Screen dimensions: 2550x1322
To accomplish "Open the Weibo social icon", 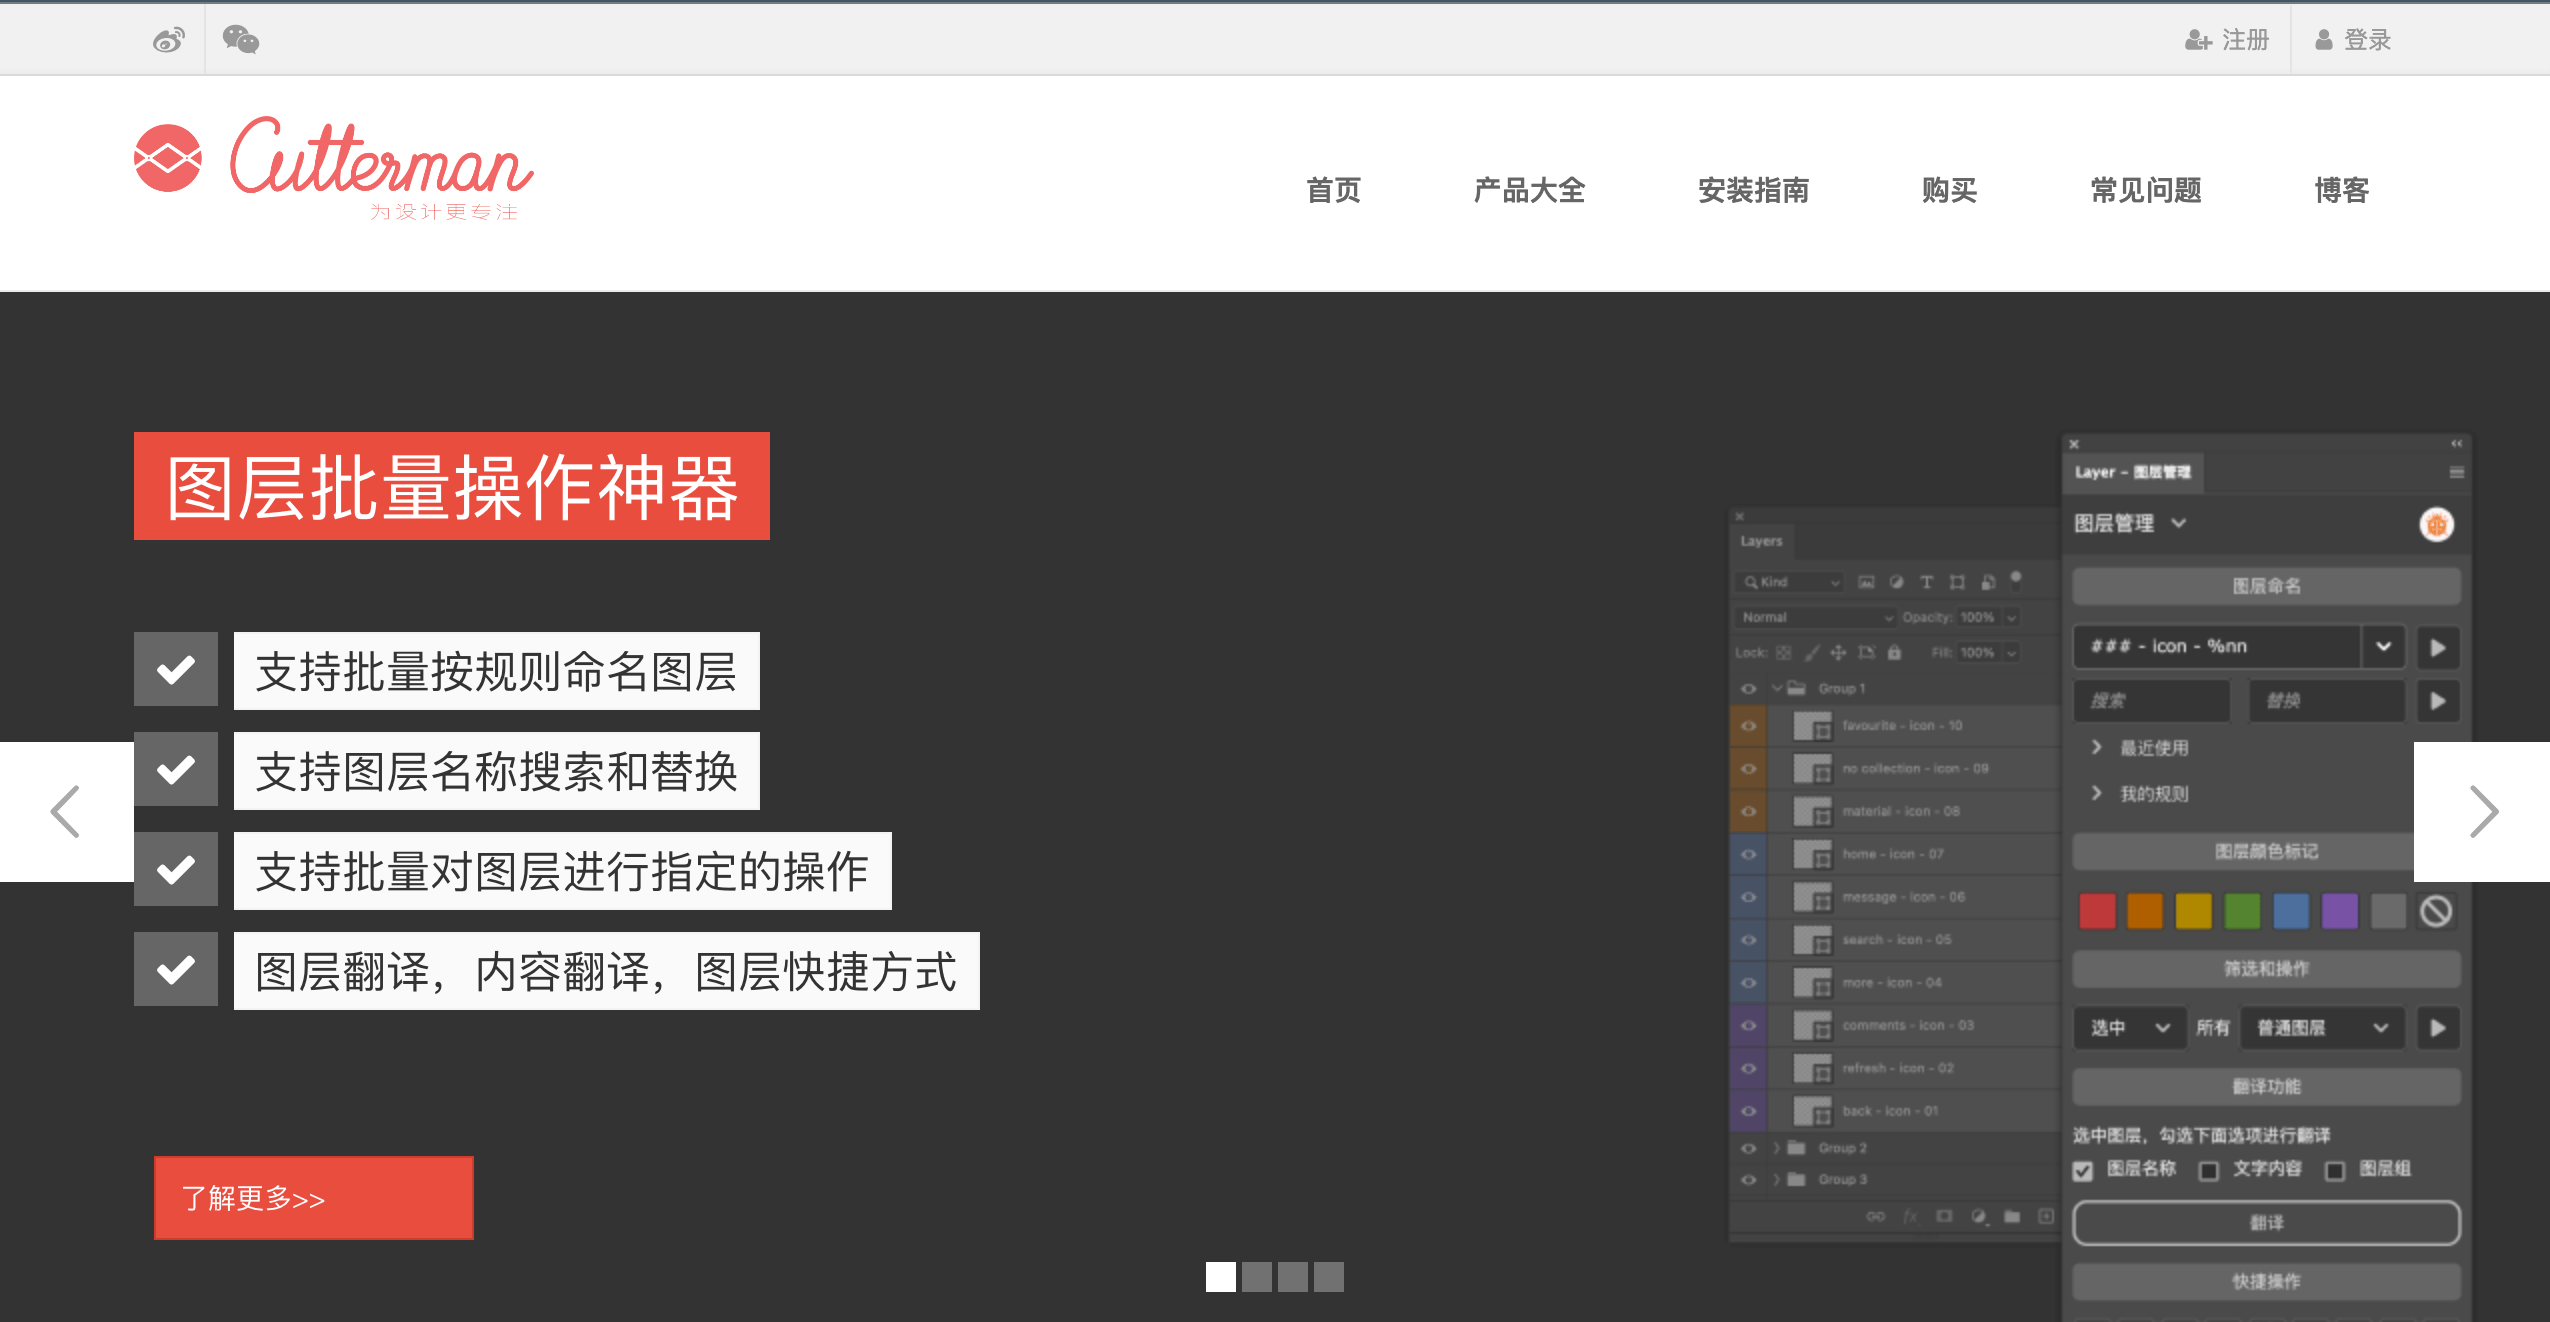I will click(x=168, y=40).
